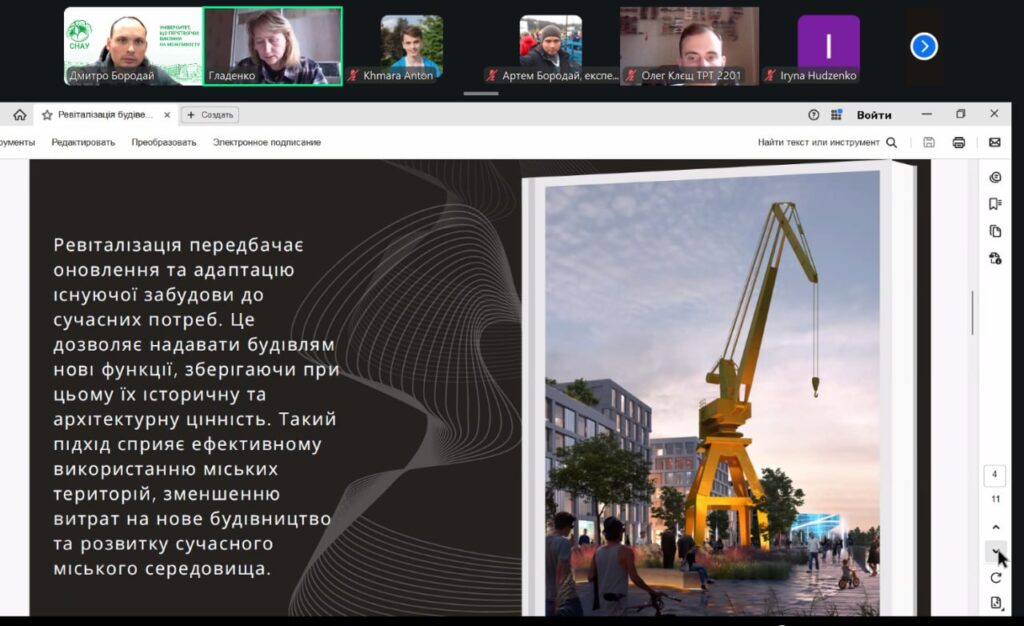The height and width of the screenshot is (626, 1024).
Task: Open the page thumbnails icon in right sidebar
Action: [x=995, y=231]
